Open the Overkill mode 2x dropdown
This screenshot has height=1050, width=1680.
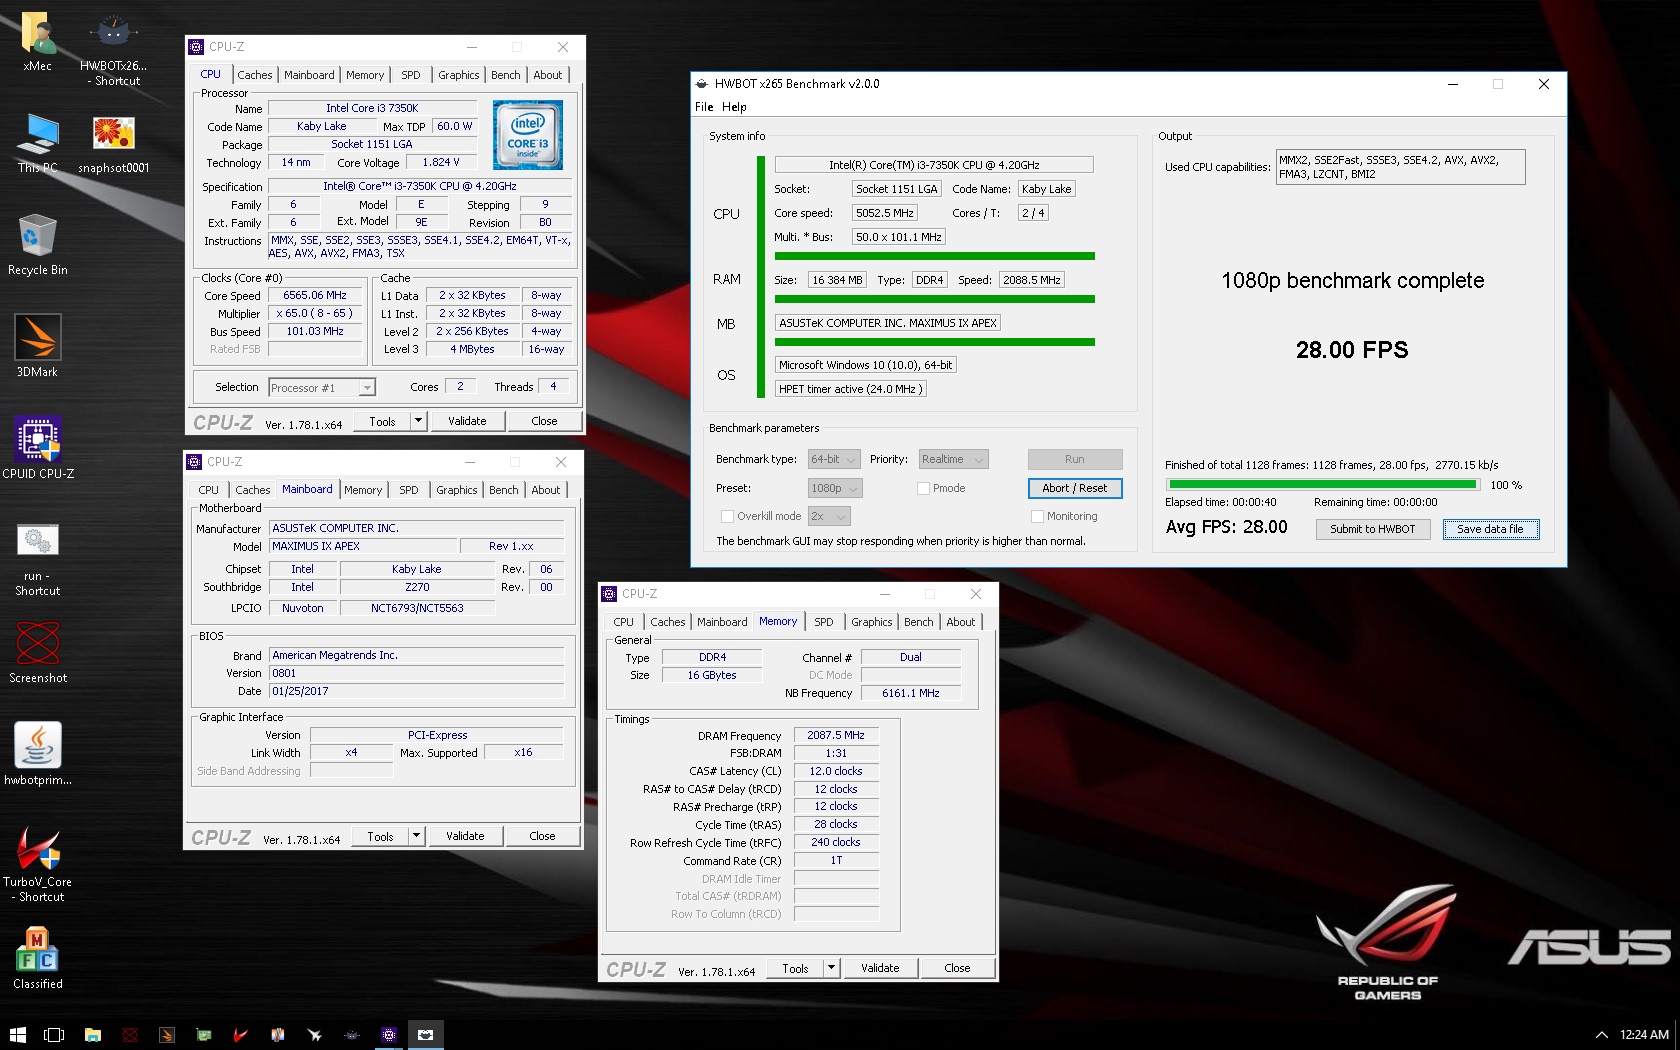(829, 516)
